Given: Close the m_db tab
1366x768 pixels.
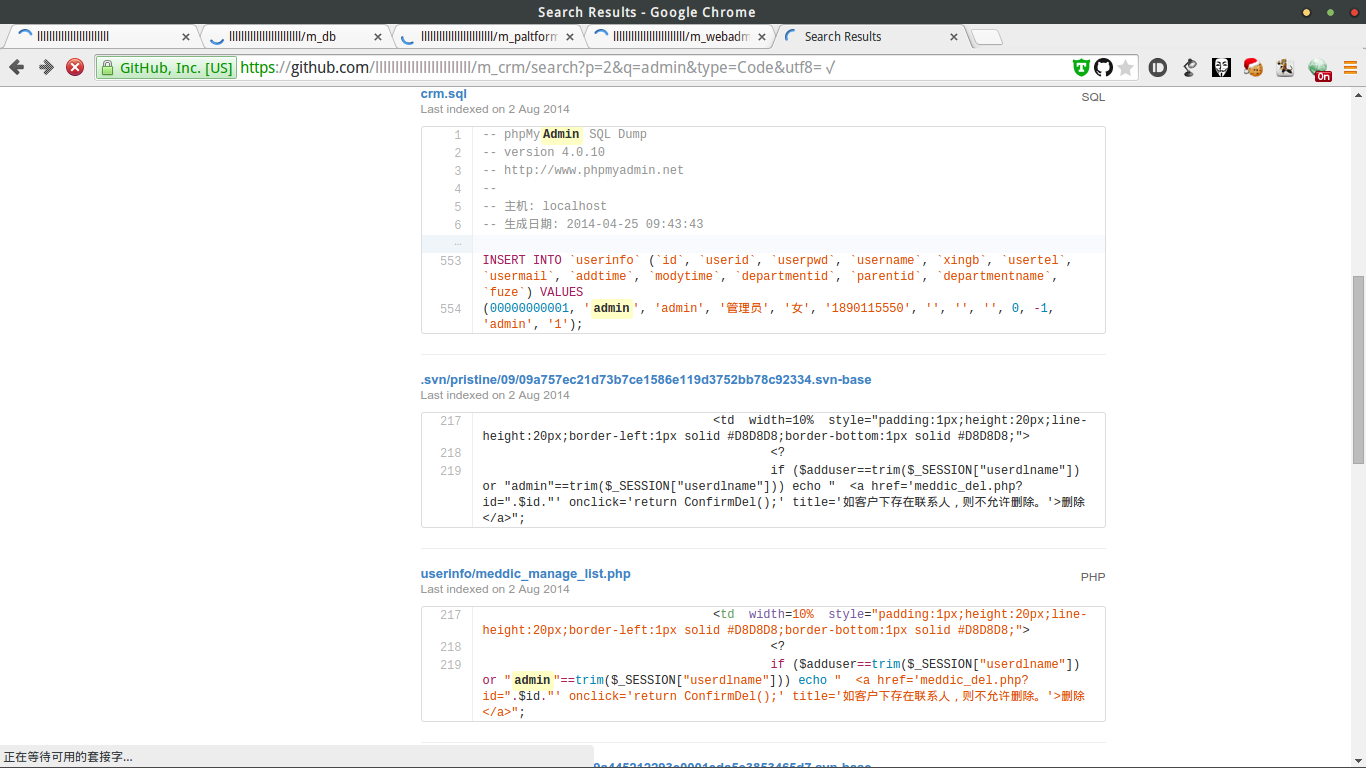Looking at the screenshot, I should pyautogui.click(x=378, y=37).
